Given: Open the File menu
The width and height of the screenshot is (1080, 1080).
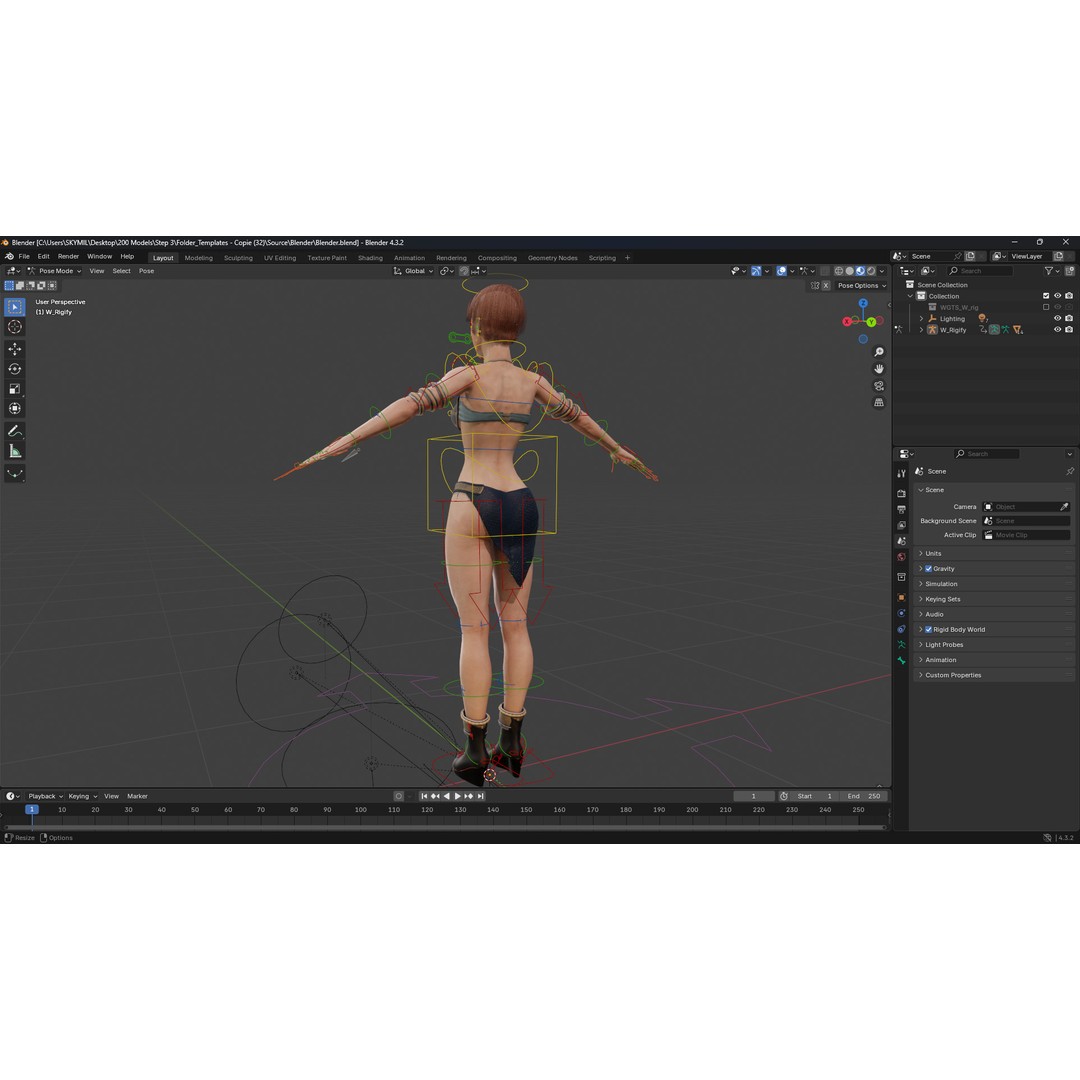Looking at the screenshot, I should 24,256.
